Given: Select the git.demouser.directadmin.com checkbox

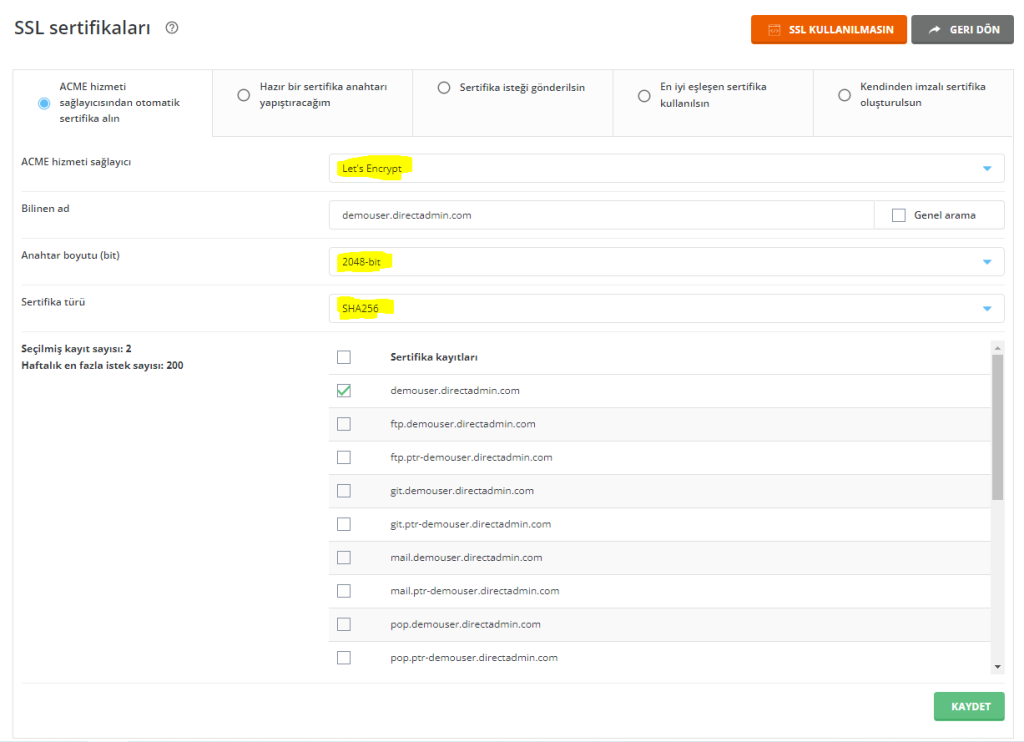Looking at the screenshot, I should click(344, 490).
